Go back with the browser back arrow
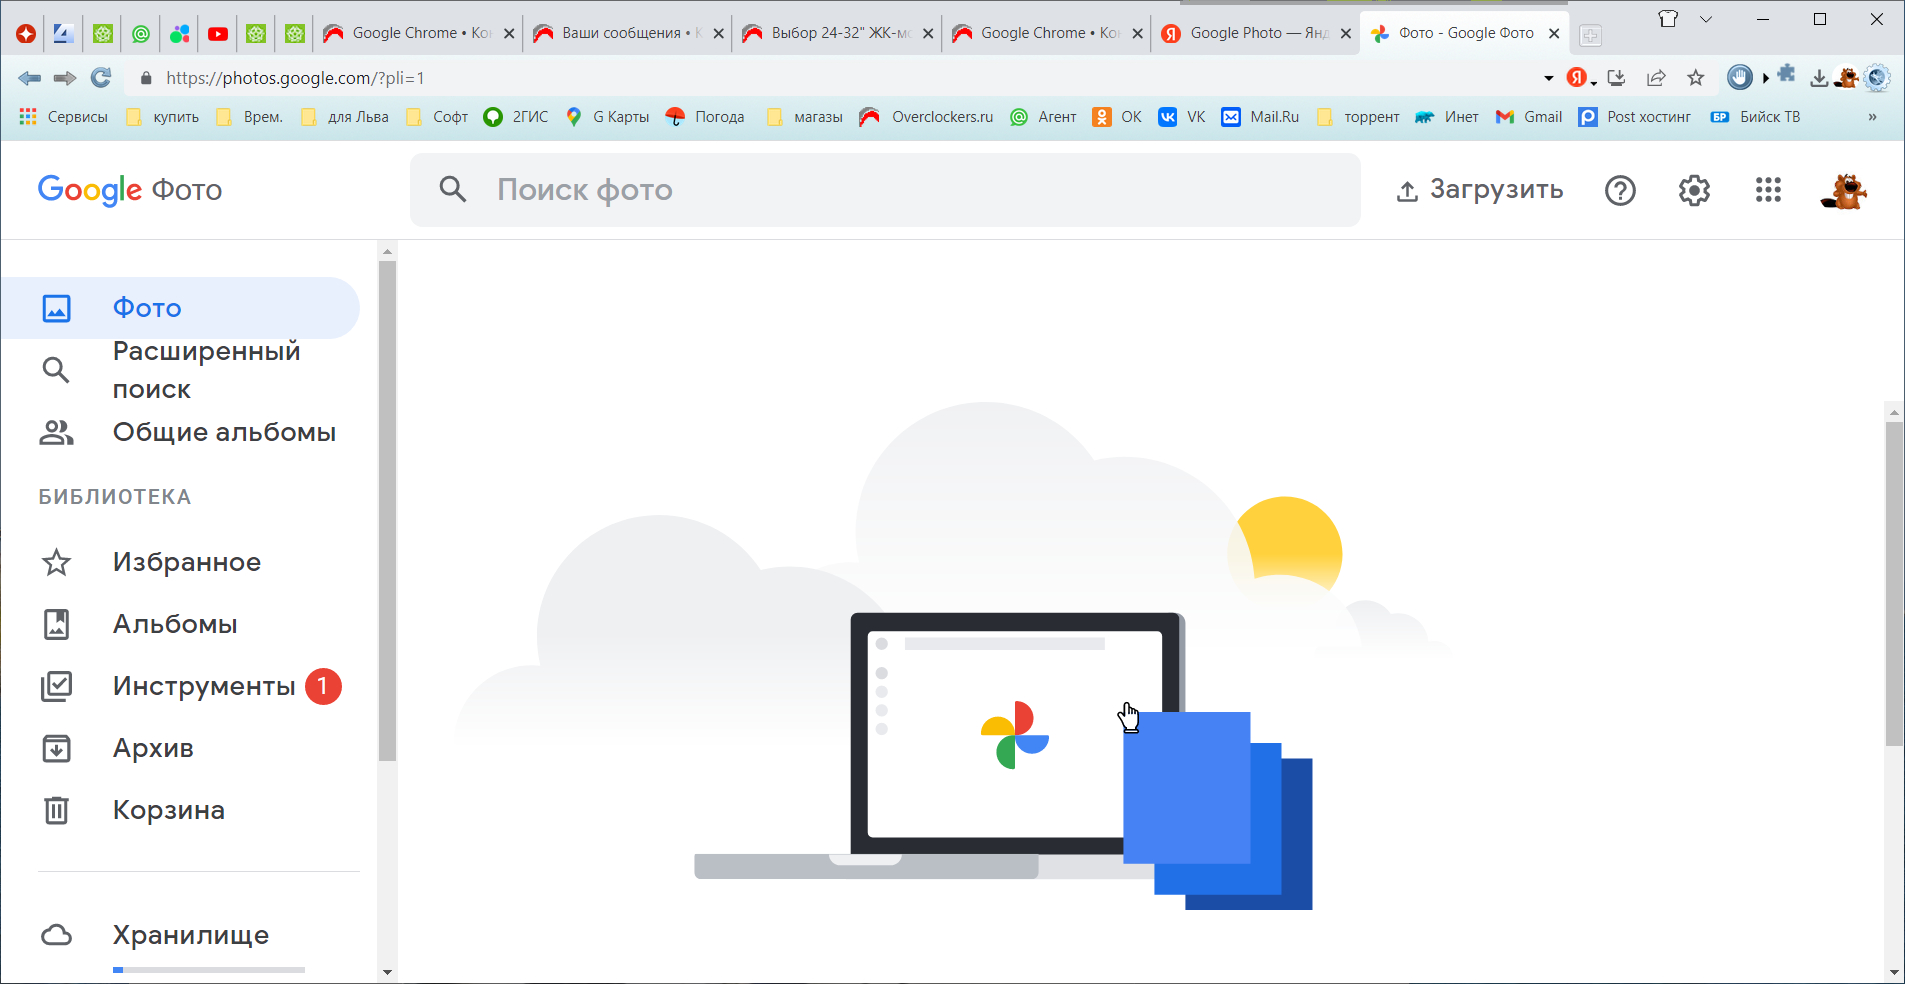1905x984 pixels. point(29,78)
